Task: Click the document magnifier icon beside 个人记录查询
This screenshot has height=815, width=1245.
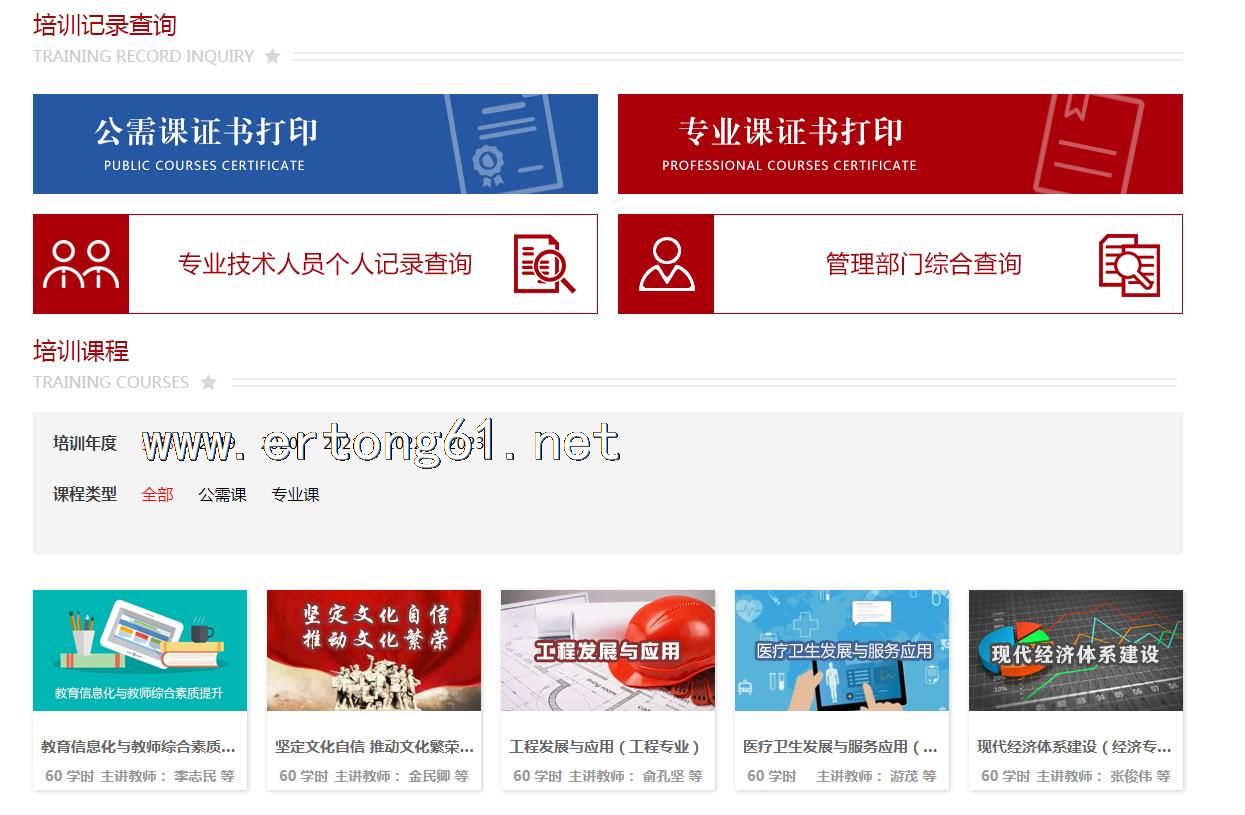Action: point(543,264)
